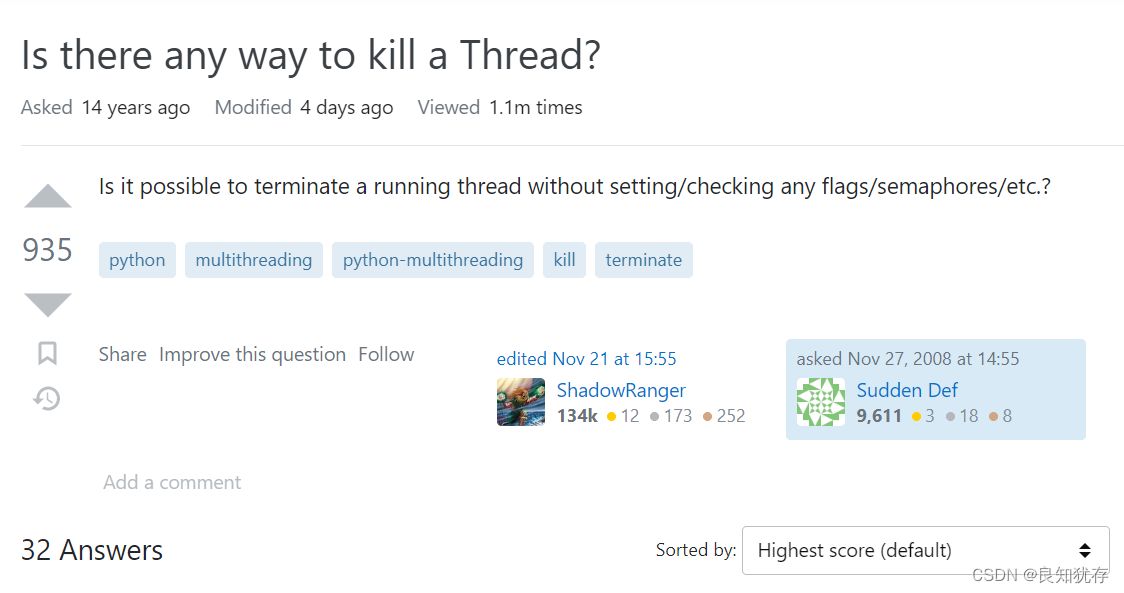Follow this question
Screen dimensions: 1124x593
[386, 354]
